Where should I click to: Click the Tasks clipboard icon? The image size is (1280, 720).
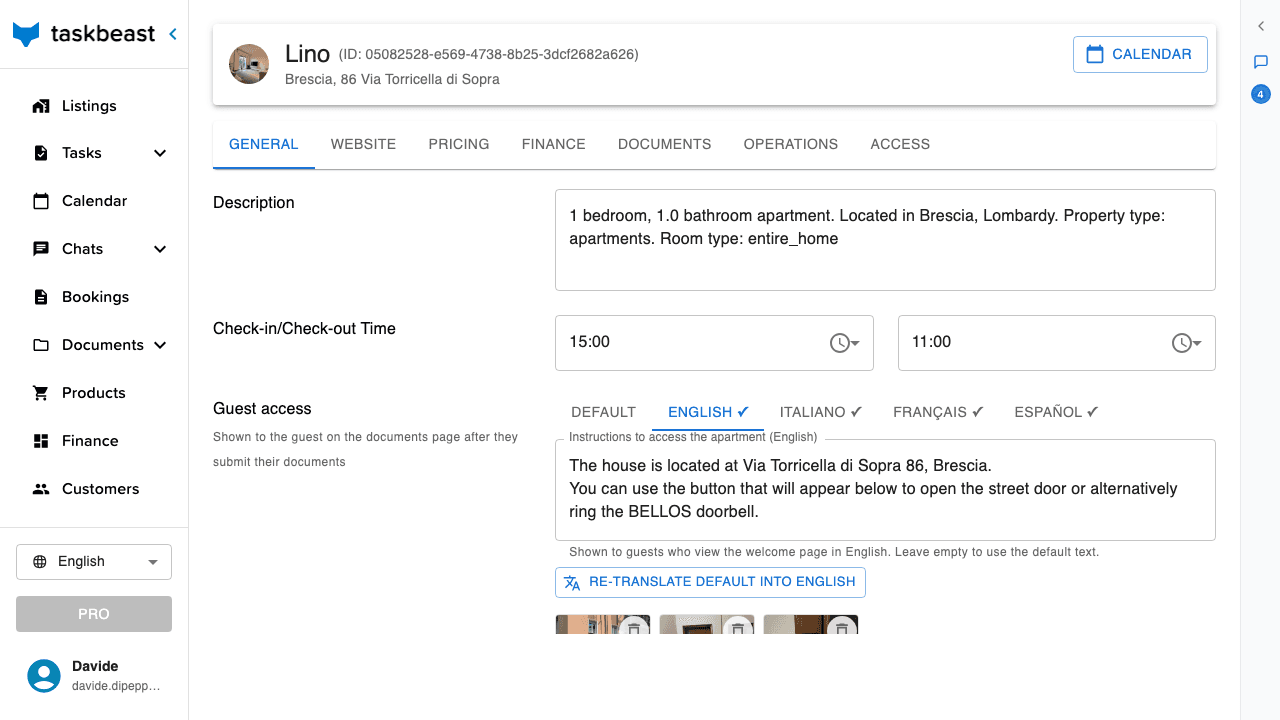41,153
